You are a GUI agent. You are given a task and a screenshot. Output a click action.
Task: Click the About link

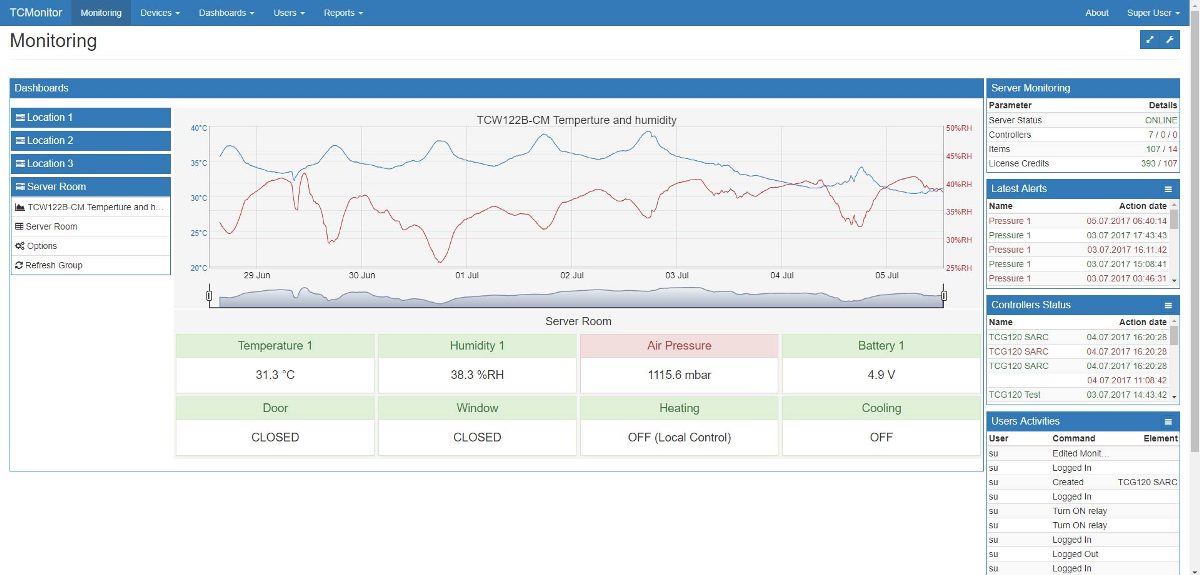(x=1097, y=13)
